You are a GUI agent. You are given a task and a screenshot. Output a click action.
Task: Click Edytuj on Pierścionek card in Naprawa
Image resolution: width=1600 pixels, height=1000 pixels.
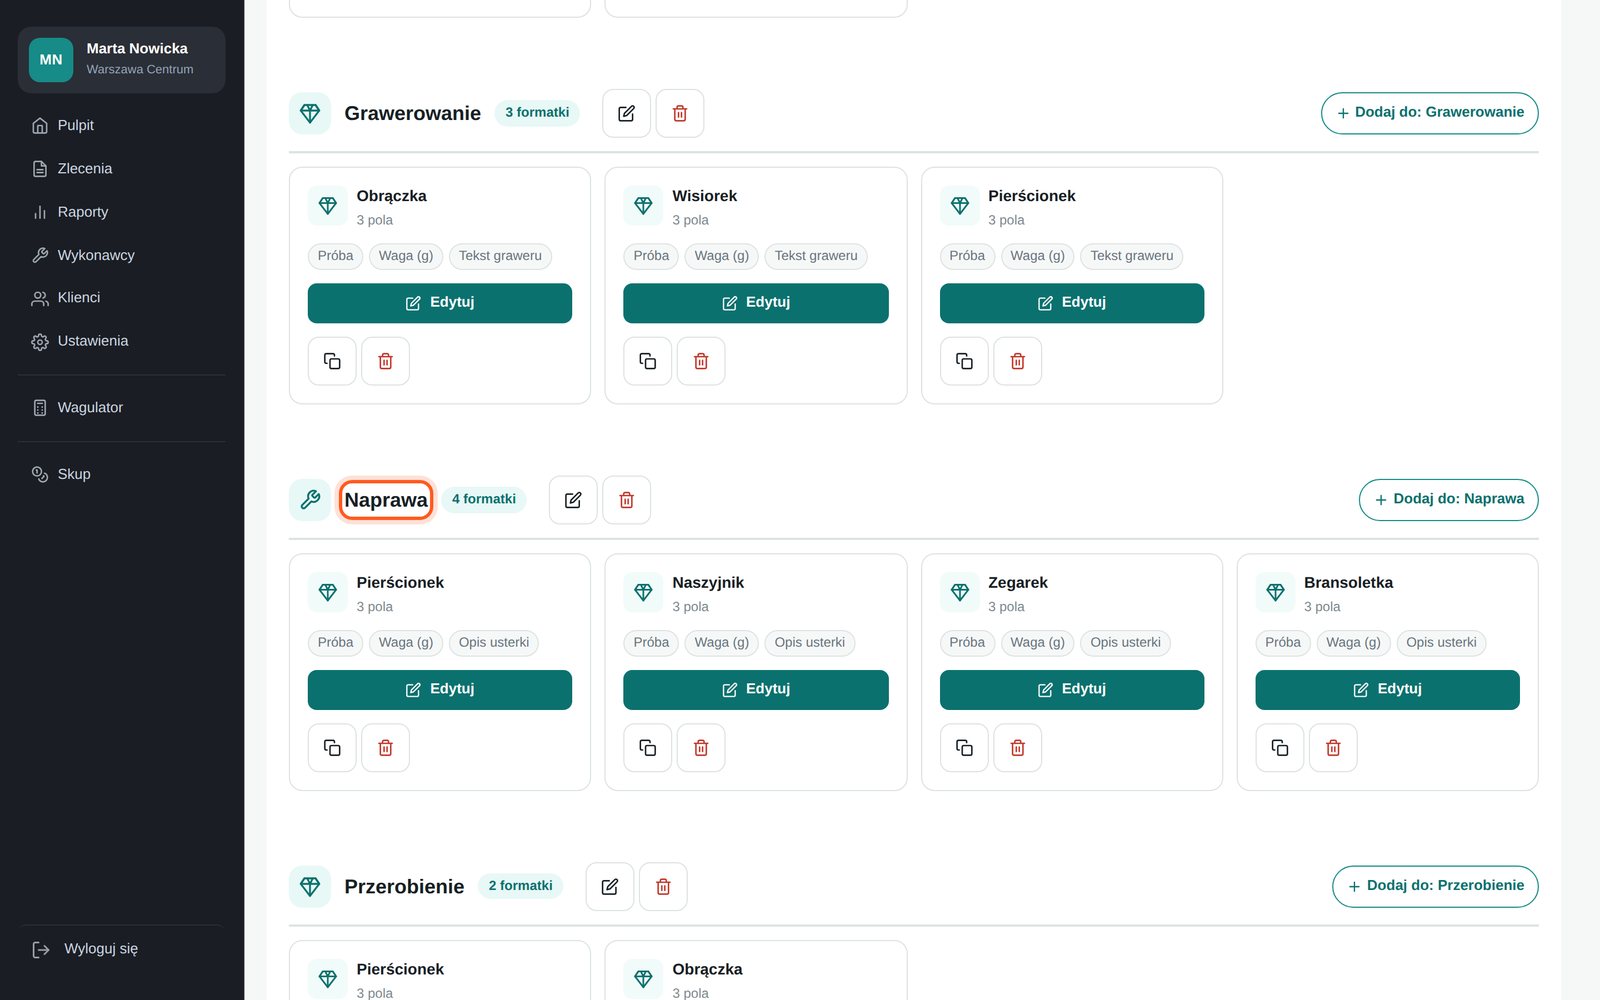(440, 690)
